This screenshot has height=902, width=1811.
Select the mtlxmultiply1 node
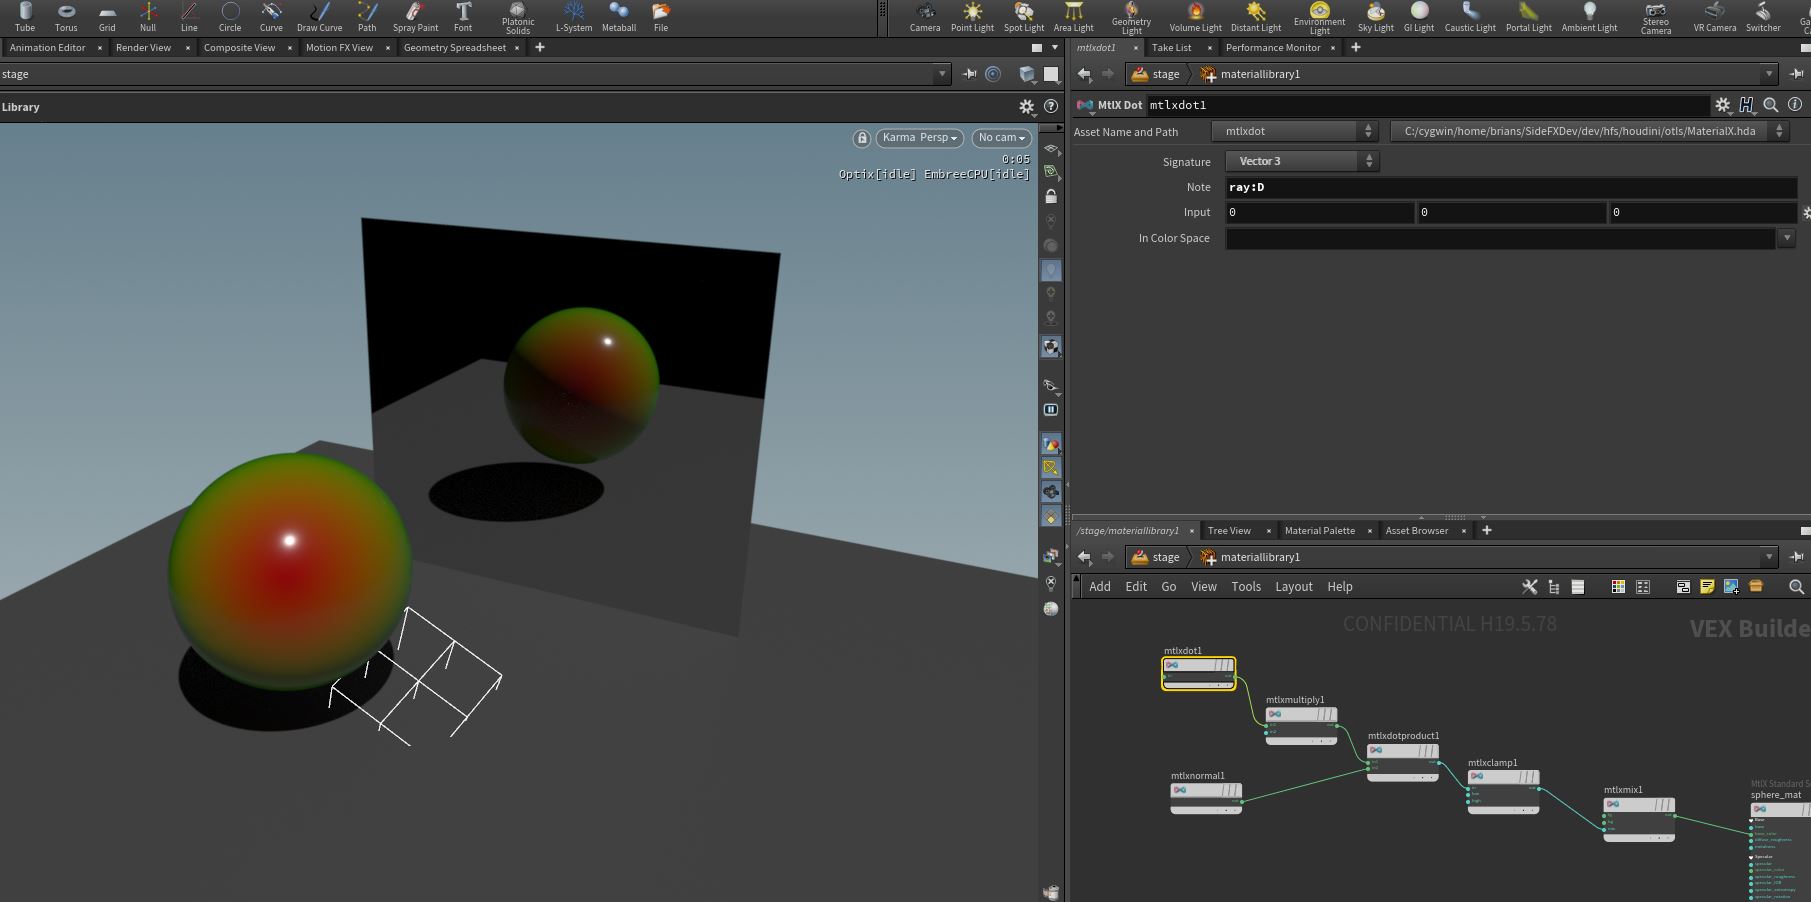[1301, 723]
